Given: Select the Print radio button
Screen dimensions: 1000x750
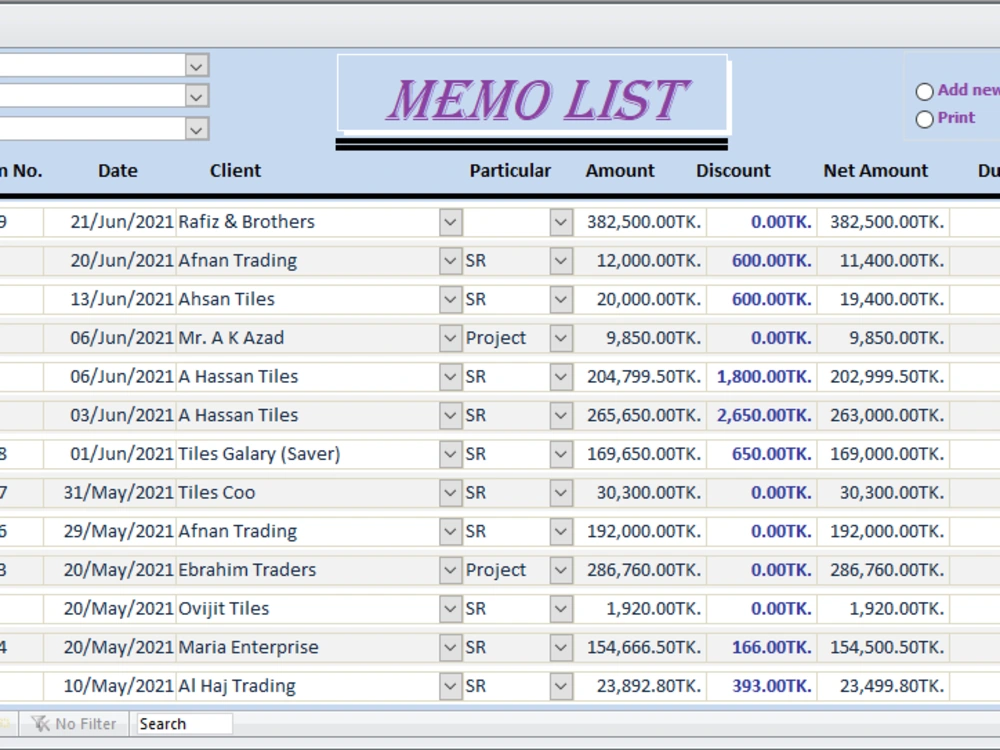Looking at the screenshot, I should [924, 119].
